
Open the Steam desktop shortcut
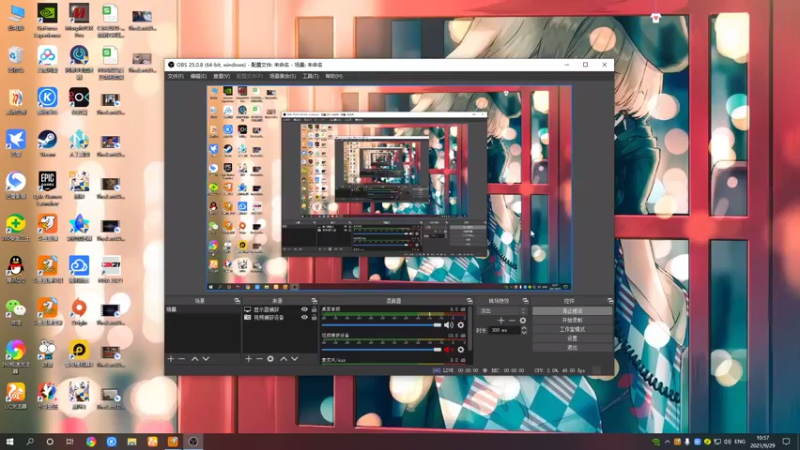[47, 143]
